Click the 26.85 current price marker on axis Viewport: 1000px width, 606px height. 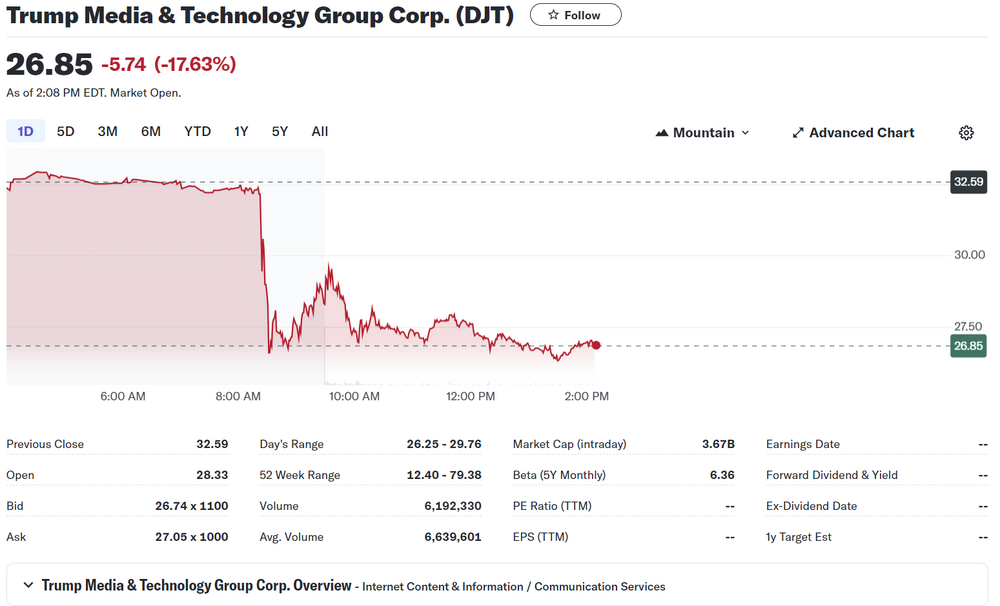[x=968, y=346]
